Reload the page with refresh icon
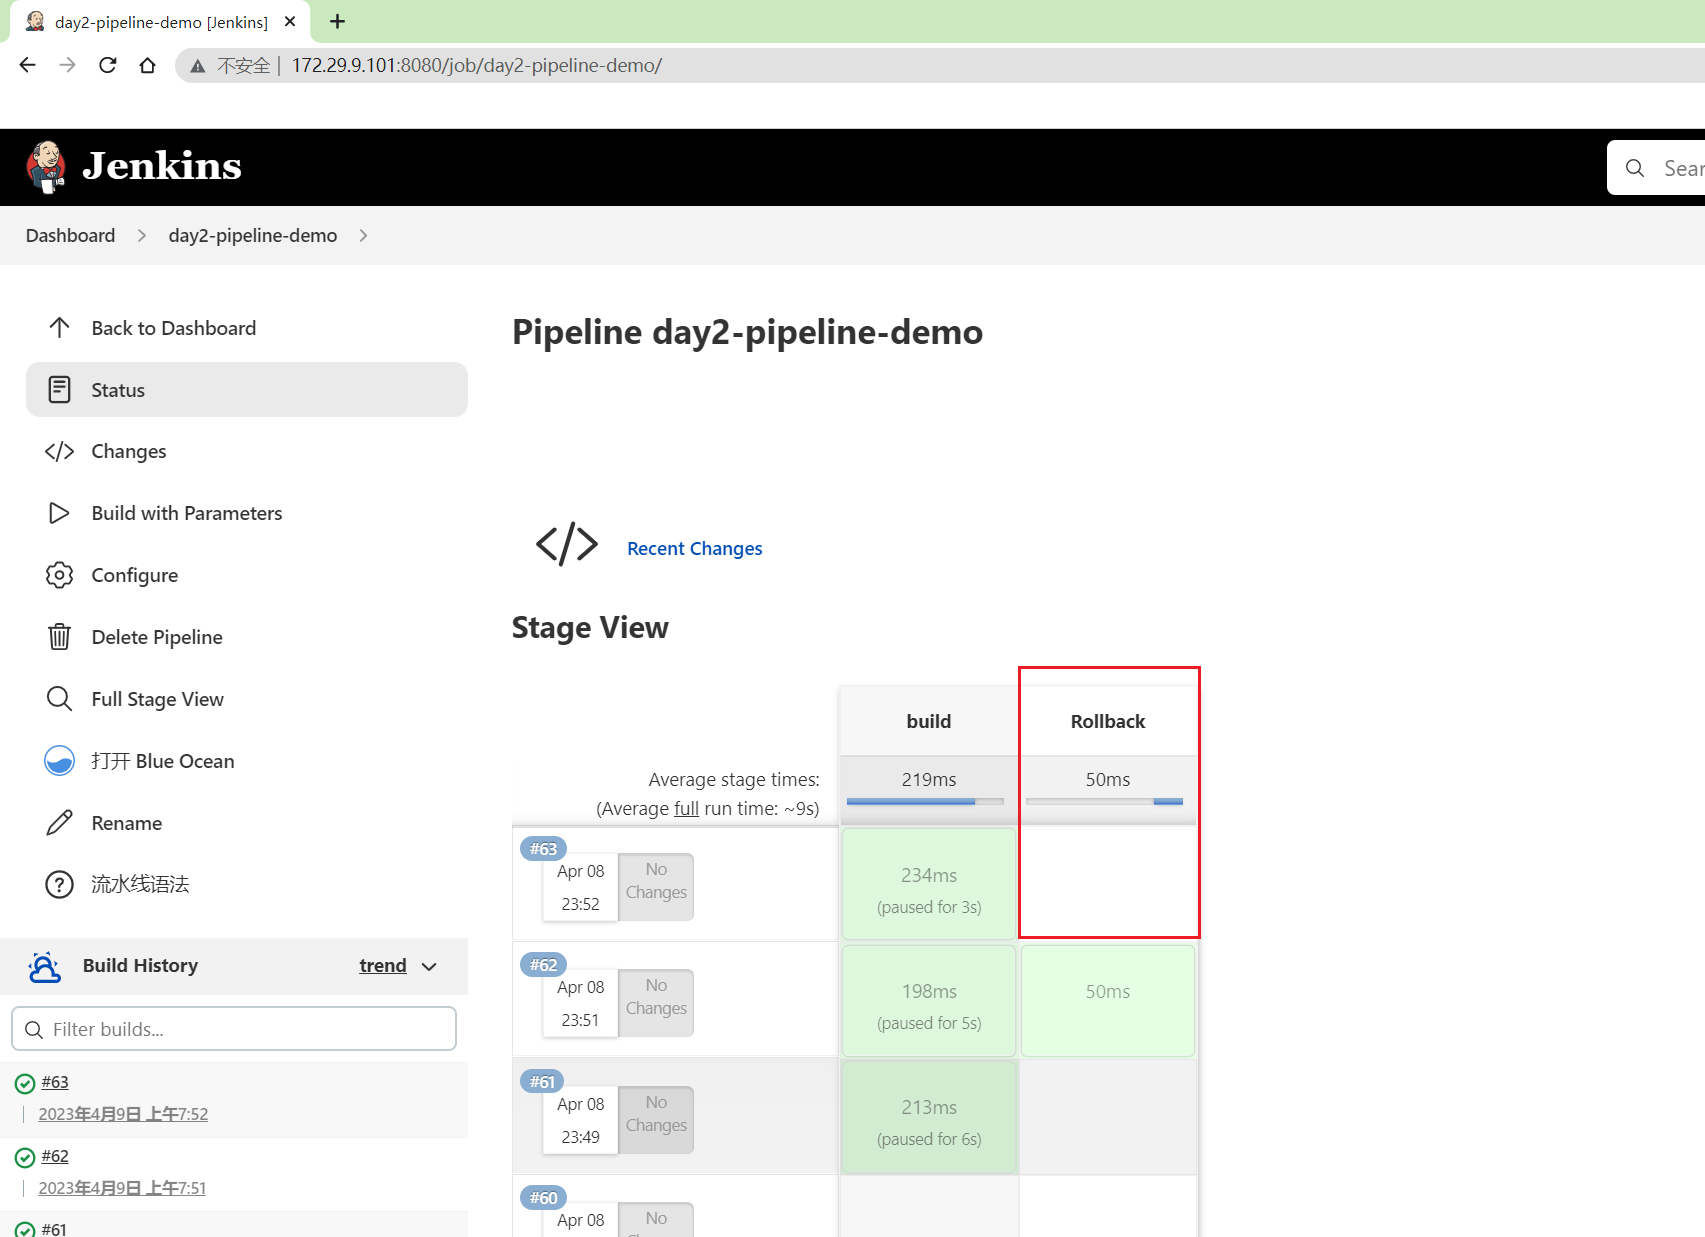The image size is (1705, 1237). (x=108, y=65)
